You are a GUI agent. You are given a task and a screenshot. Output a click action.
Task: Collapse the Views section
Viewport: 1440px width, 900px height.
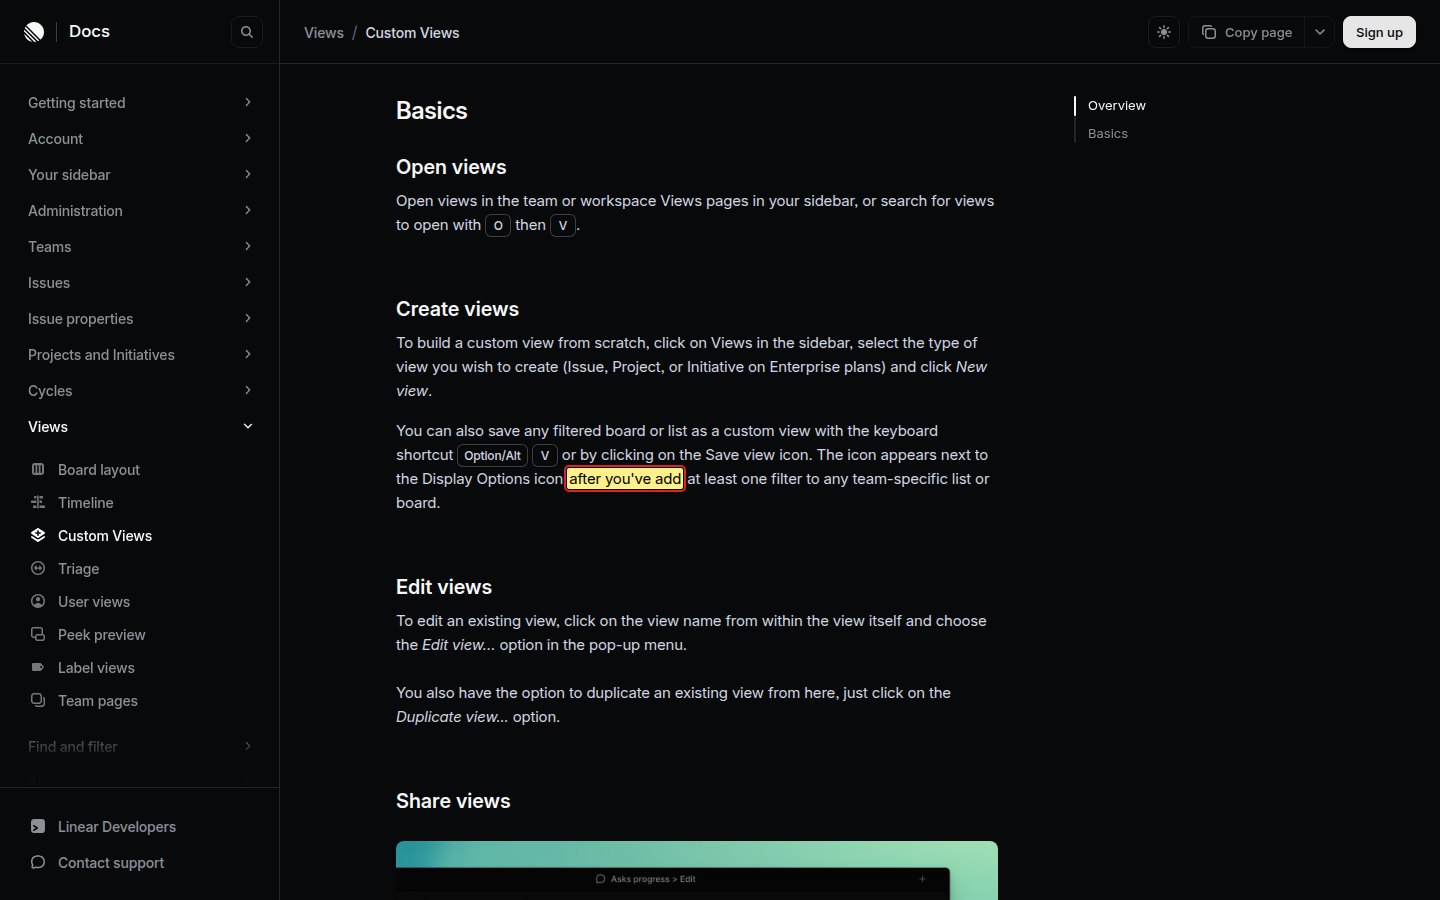tap(140, 427)
